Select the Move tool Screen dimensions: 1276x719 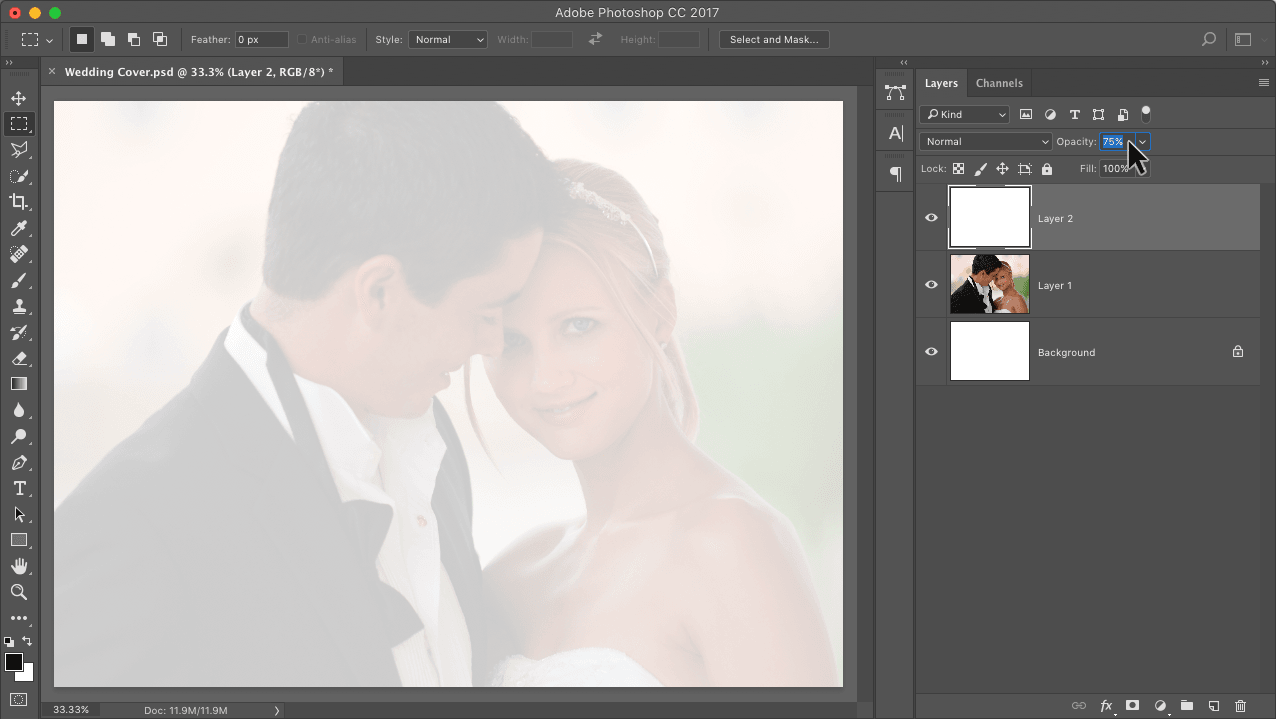point(19,98)
